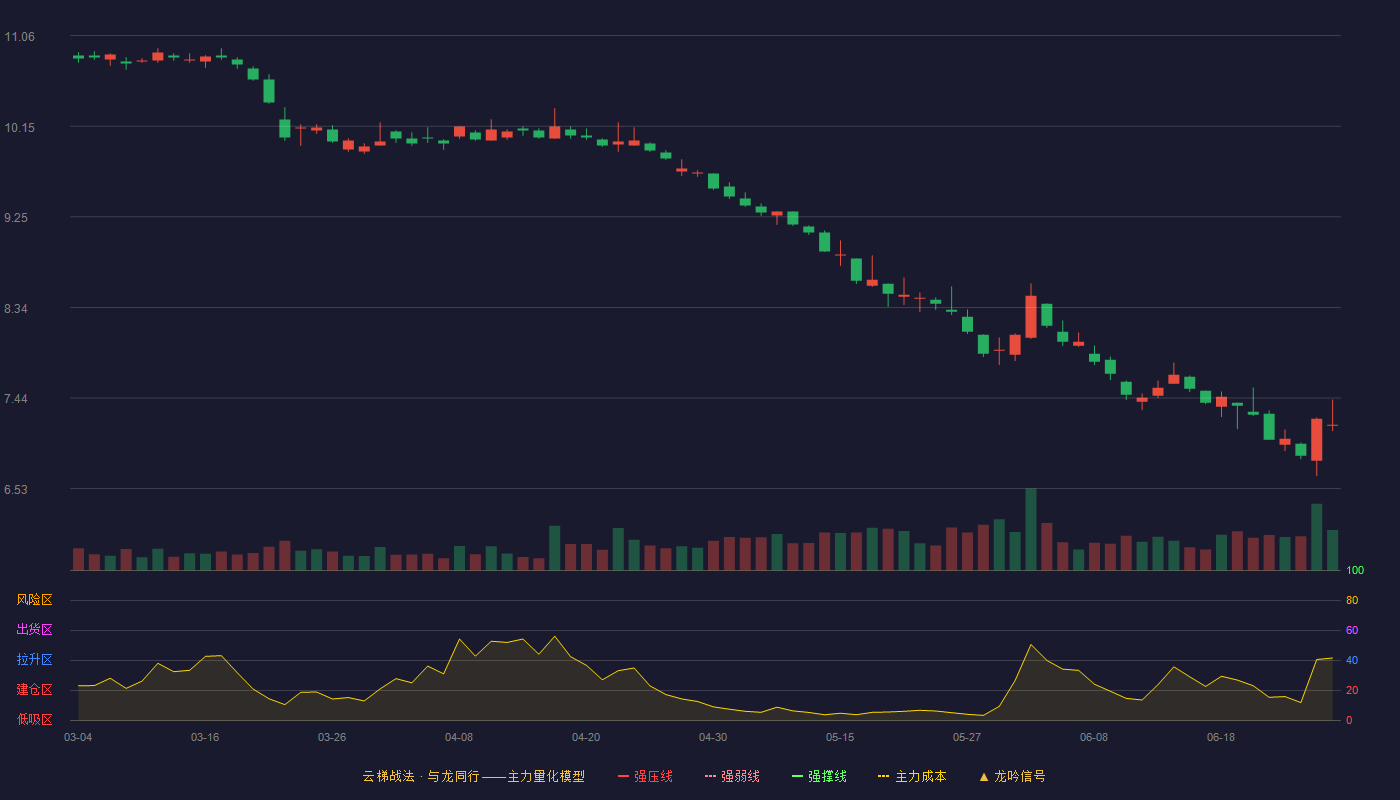Toggle the 云梯战法 主力量化模型 legend entry
1400x800 pixels.
coord(474,776)
